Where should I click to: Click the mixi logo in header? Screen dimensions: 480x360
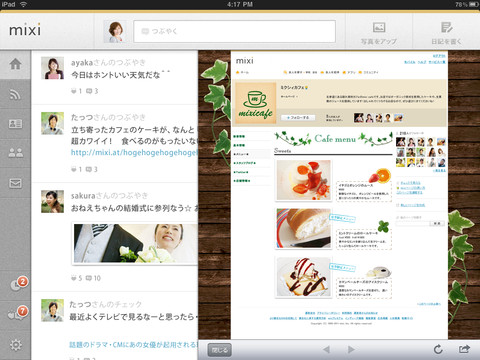click(25, 30)
